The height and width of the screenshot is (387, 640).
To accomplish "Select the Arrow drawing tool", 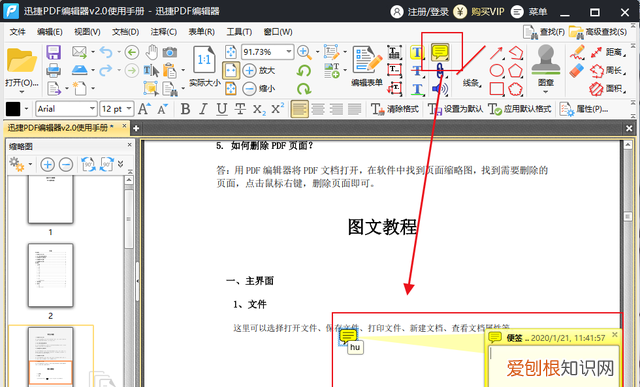I will [496, 53].
